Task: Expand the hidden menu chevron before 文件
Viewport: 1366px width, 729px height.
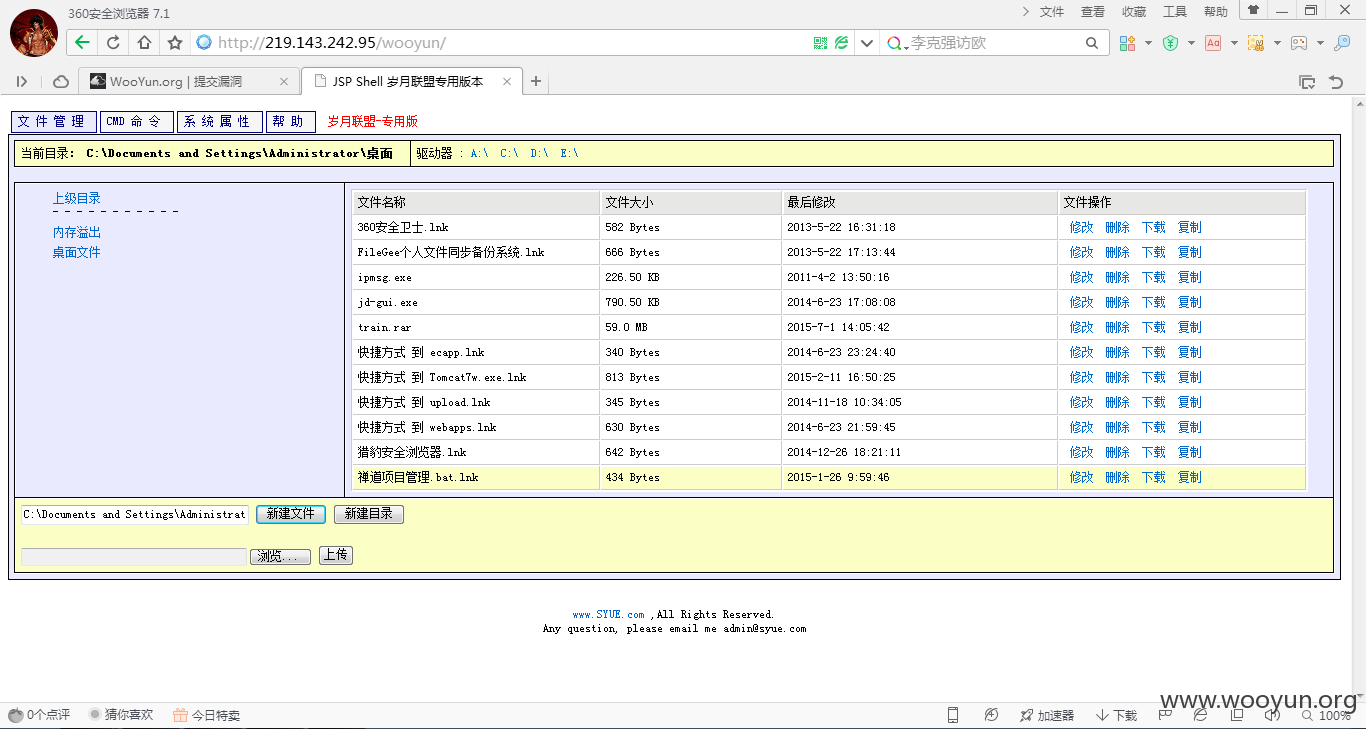Action: click(1025, 12)
